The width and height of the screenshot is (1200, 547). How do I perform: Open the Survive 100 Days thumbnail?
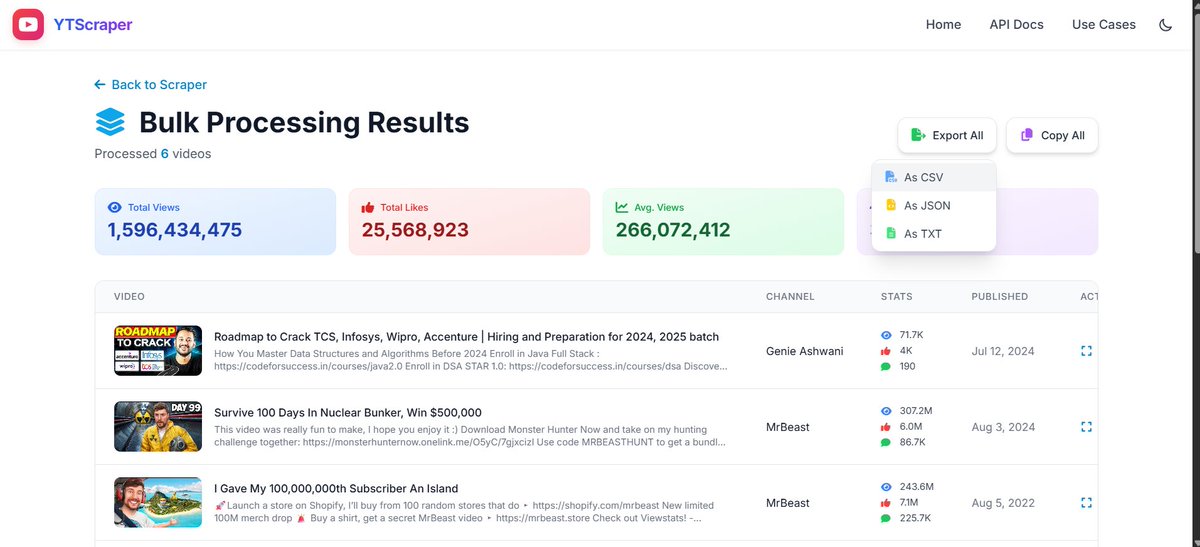coord(158,427)
